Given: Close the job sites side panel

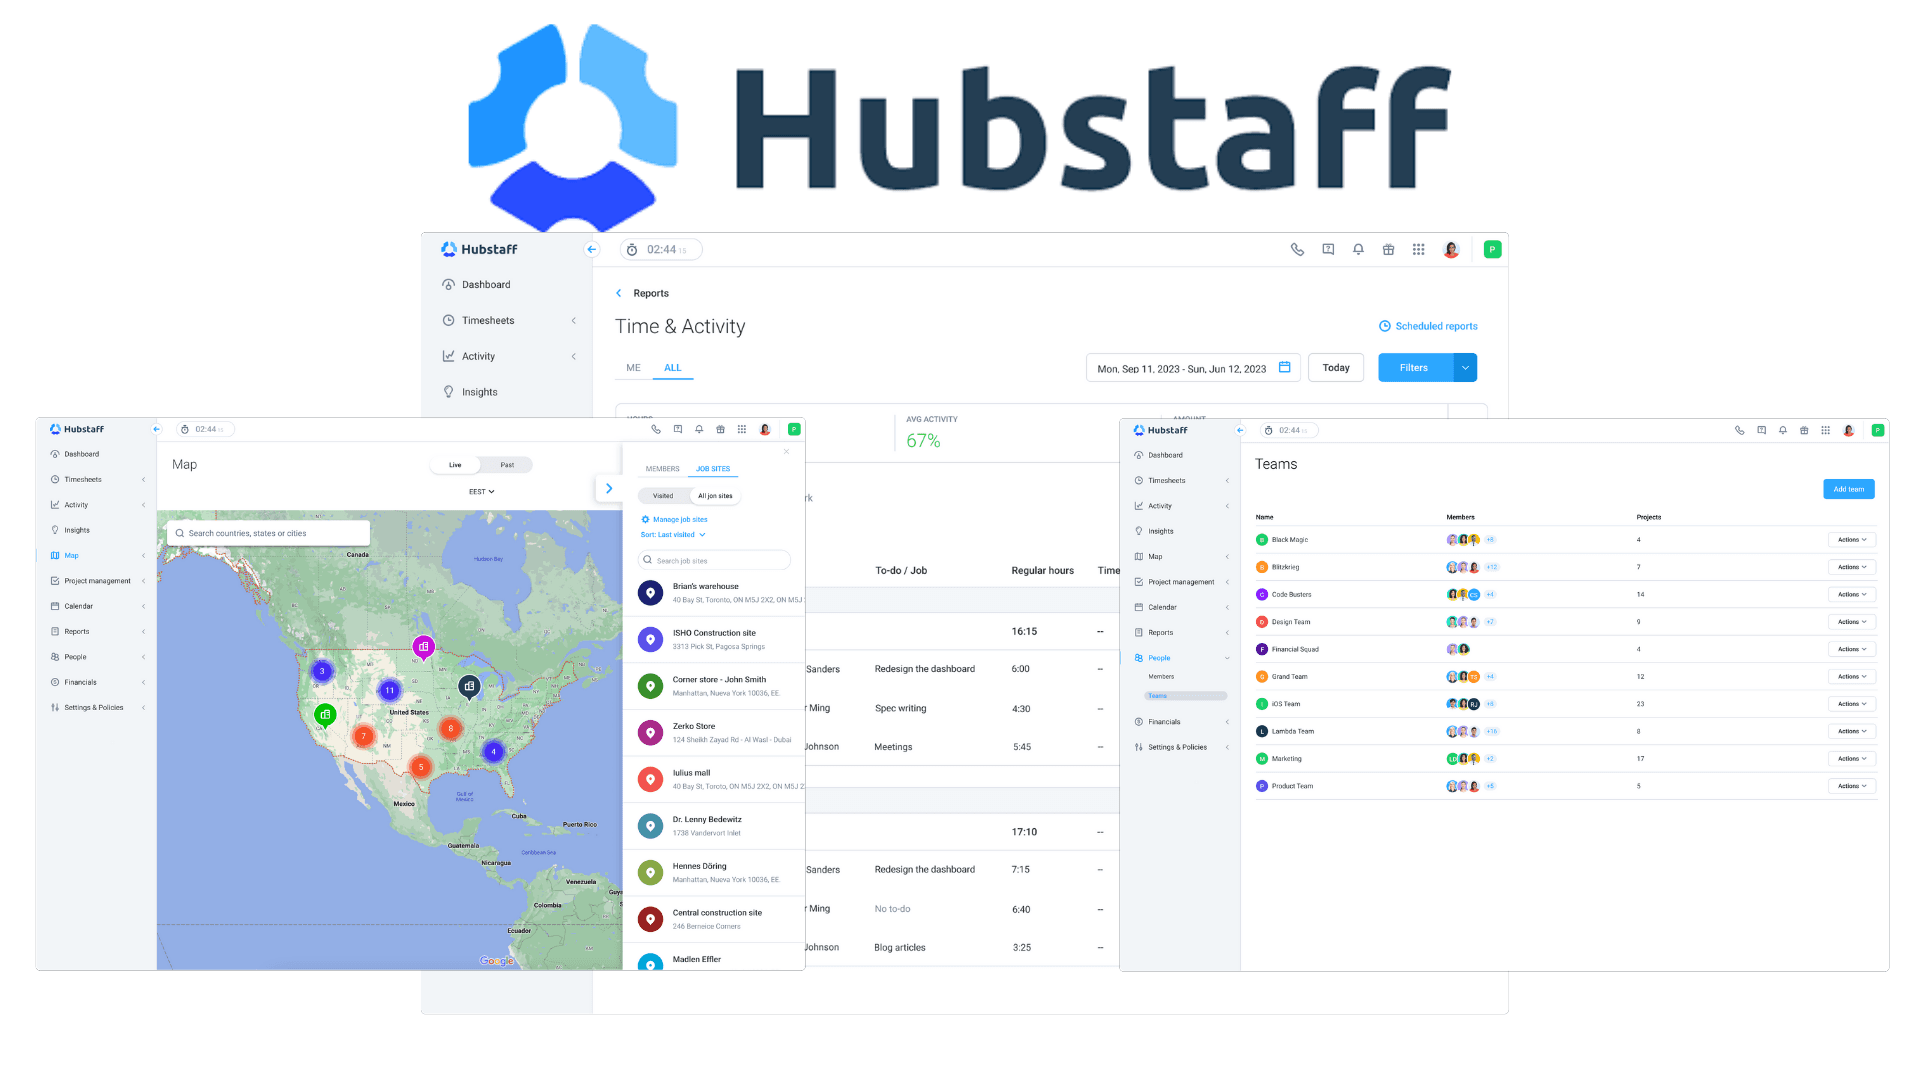Looking at the screenshot, I should (x=786, y=452).
